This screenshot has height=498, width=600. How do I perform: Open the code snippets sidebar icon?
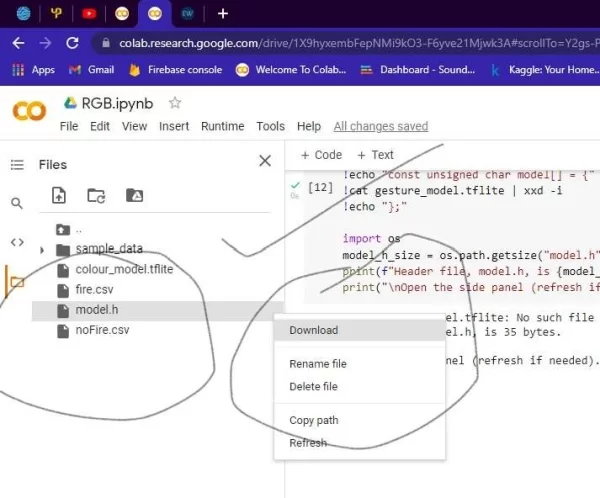(17, 242)
